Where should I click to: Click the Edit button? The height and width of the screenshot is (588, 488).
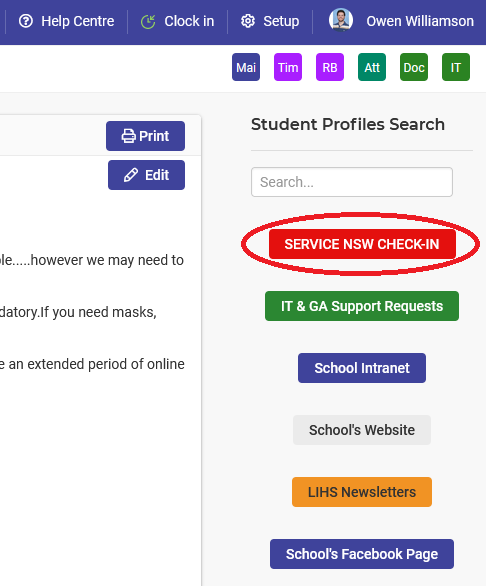pos(146,175)
